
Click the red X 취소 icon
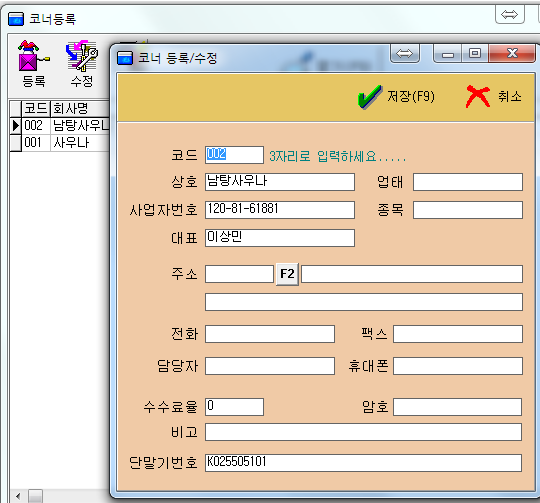[x=478, y=97]
